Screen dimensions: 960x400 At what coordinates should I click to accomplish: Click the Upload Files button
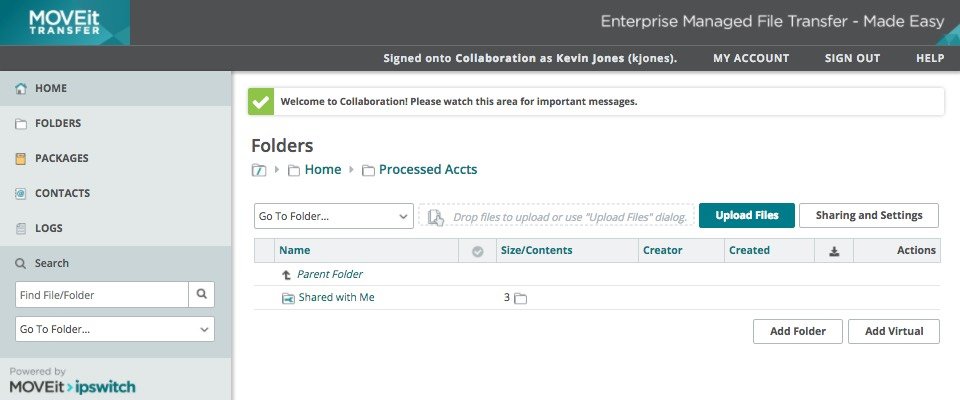746,215
